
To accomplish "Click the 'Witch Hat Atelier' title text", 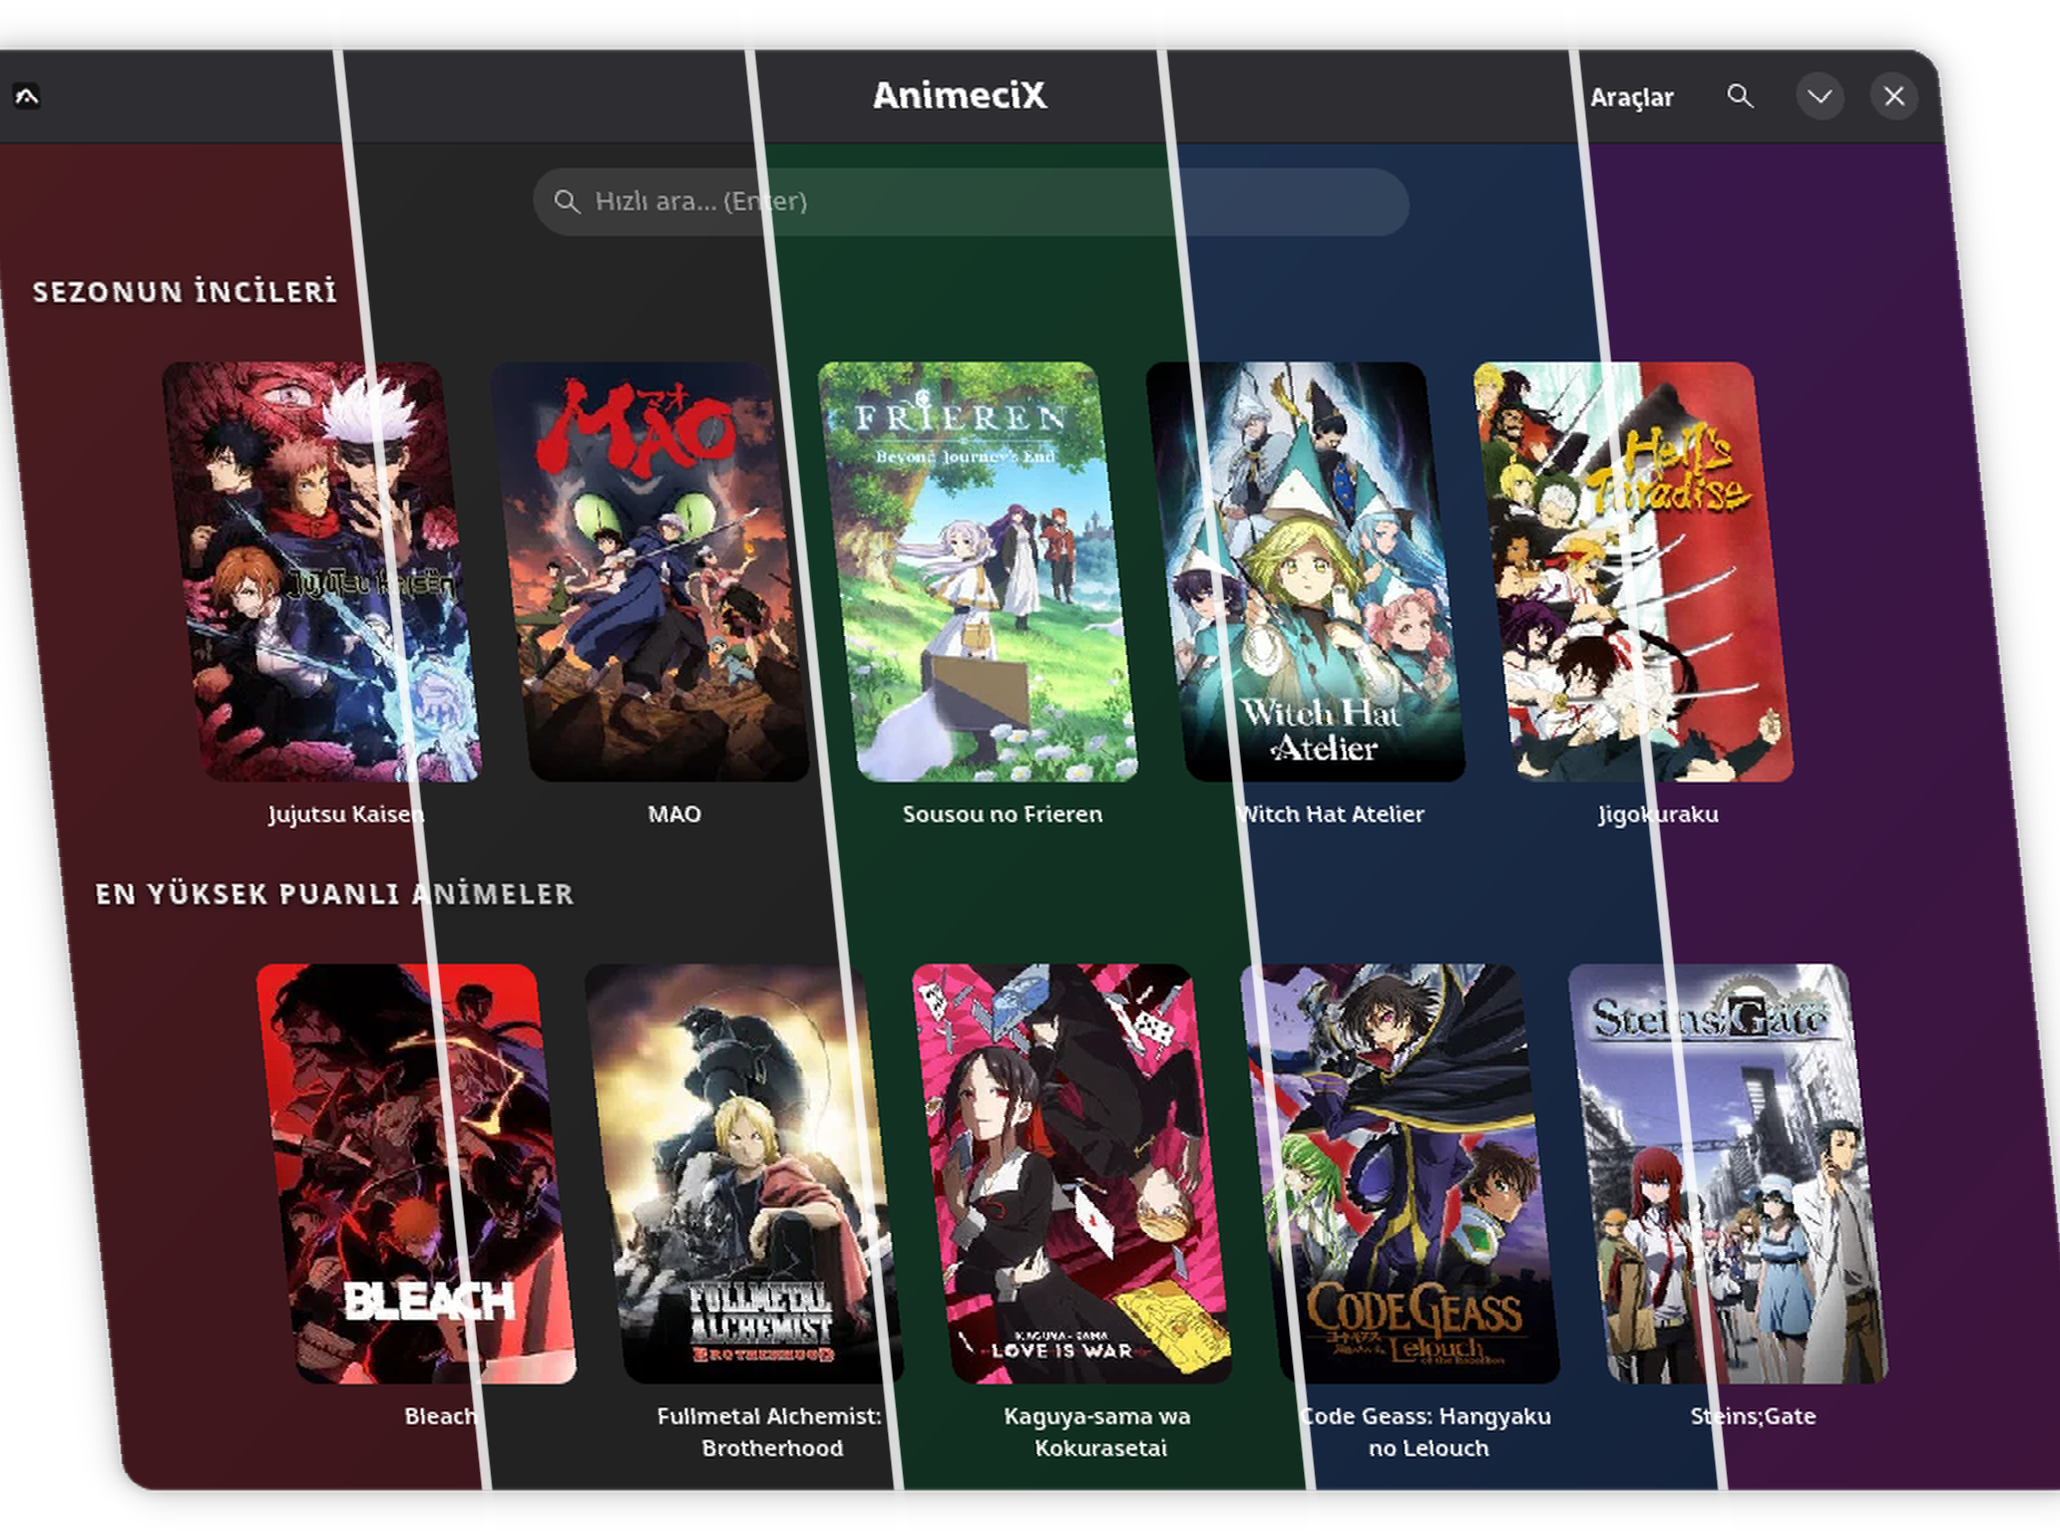I will (x=1330, y=814).
